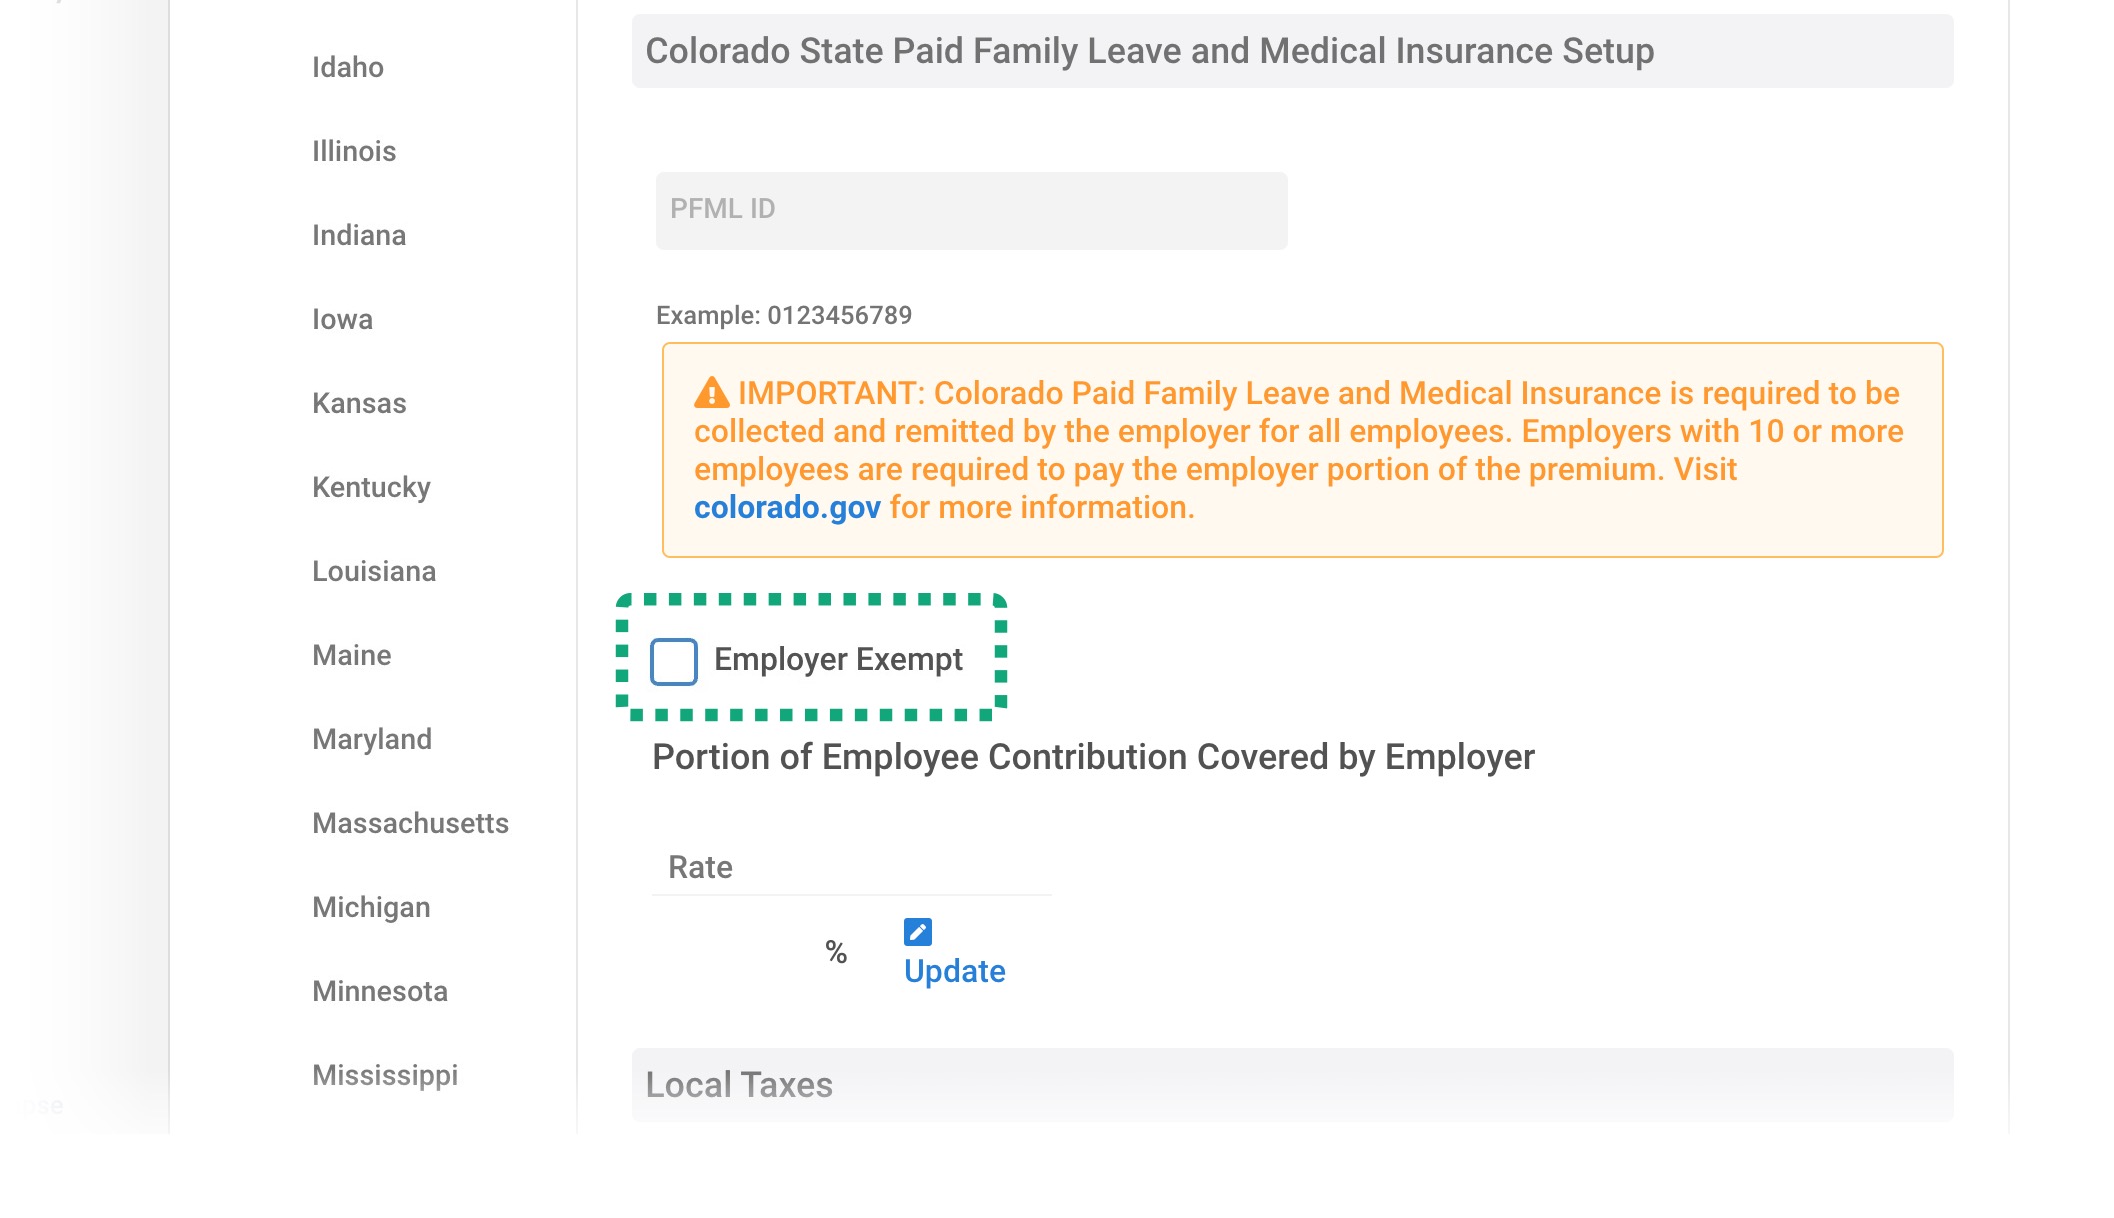Enable the Employer Exempt checkbox
Screen dimensions: 2114x1218
pyautogui.click(x=674, y=661)
